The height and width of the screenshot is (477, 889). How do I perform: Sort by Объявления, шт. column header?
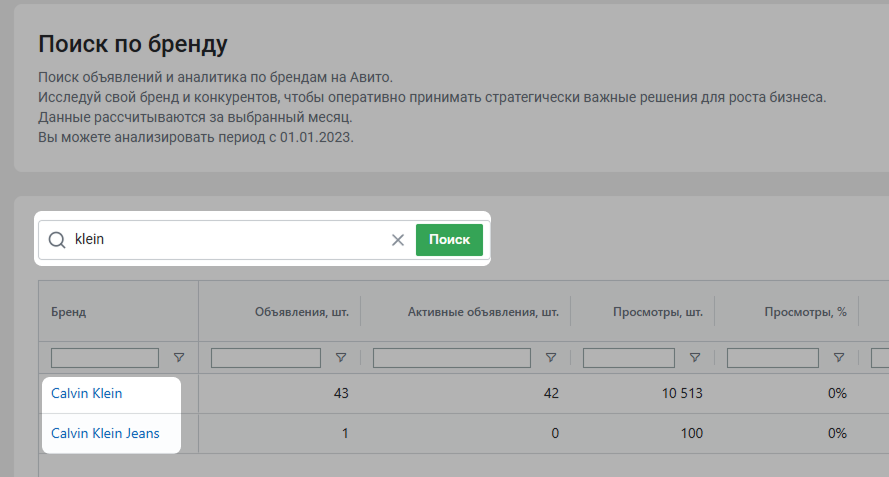click(x=302, y=312)
